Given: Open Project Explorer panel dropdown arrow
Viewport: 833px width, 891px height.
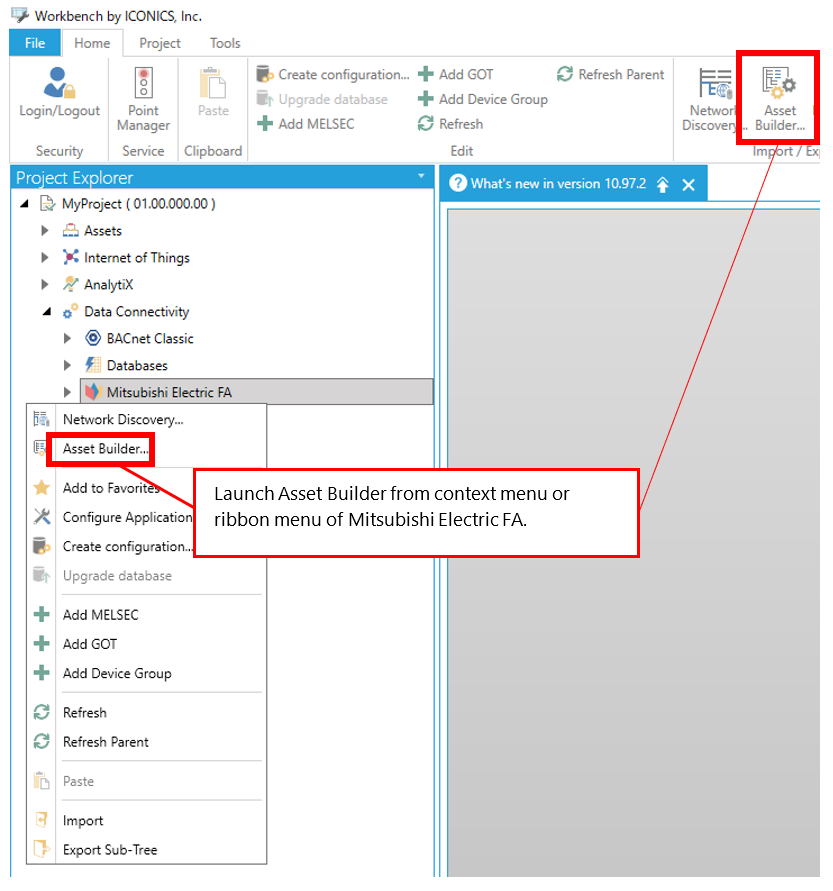Looking at the screenshot, I should (421, 176).
